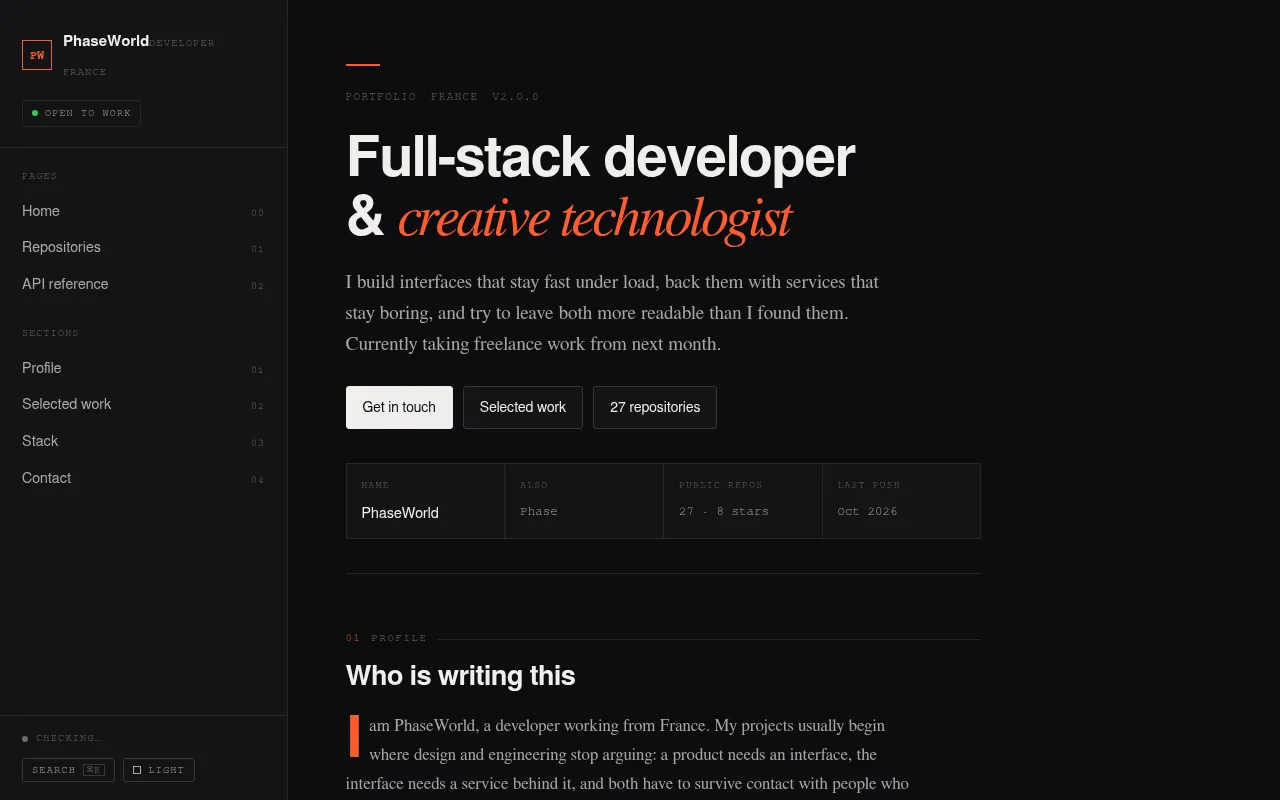Click the PhaseWorld value in Name cell
The width and height of the screenshot is (1280, 800).
pos(400,513)
